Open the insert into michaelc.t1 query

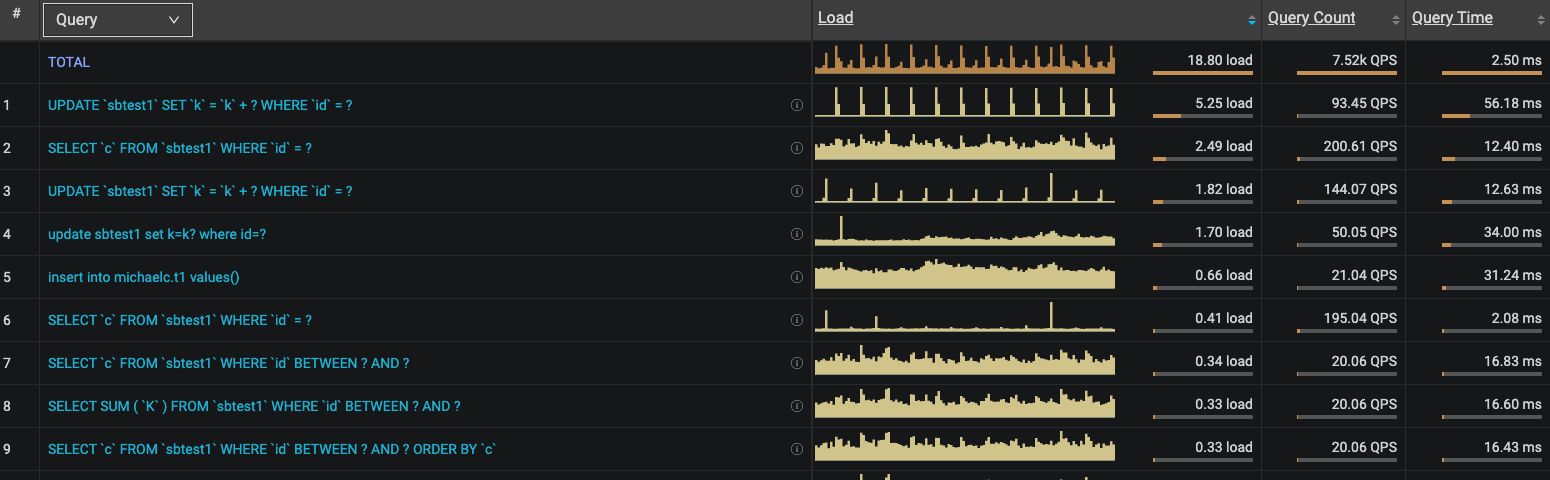(x=144, y=277)
